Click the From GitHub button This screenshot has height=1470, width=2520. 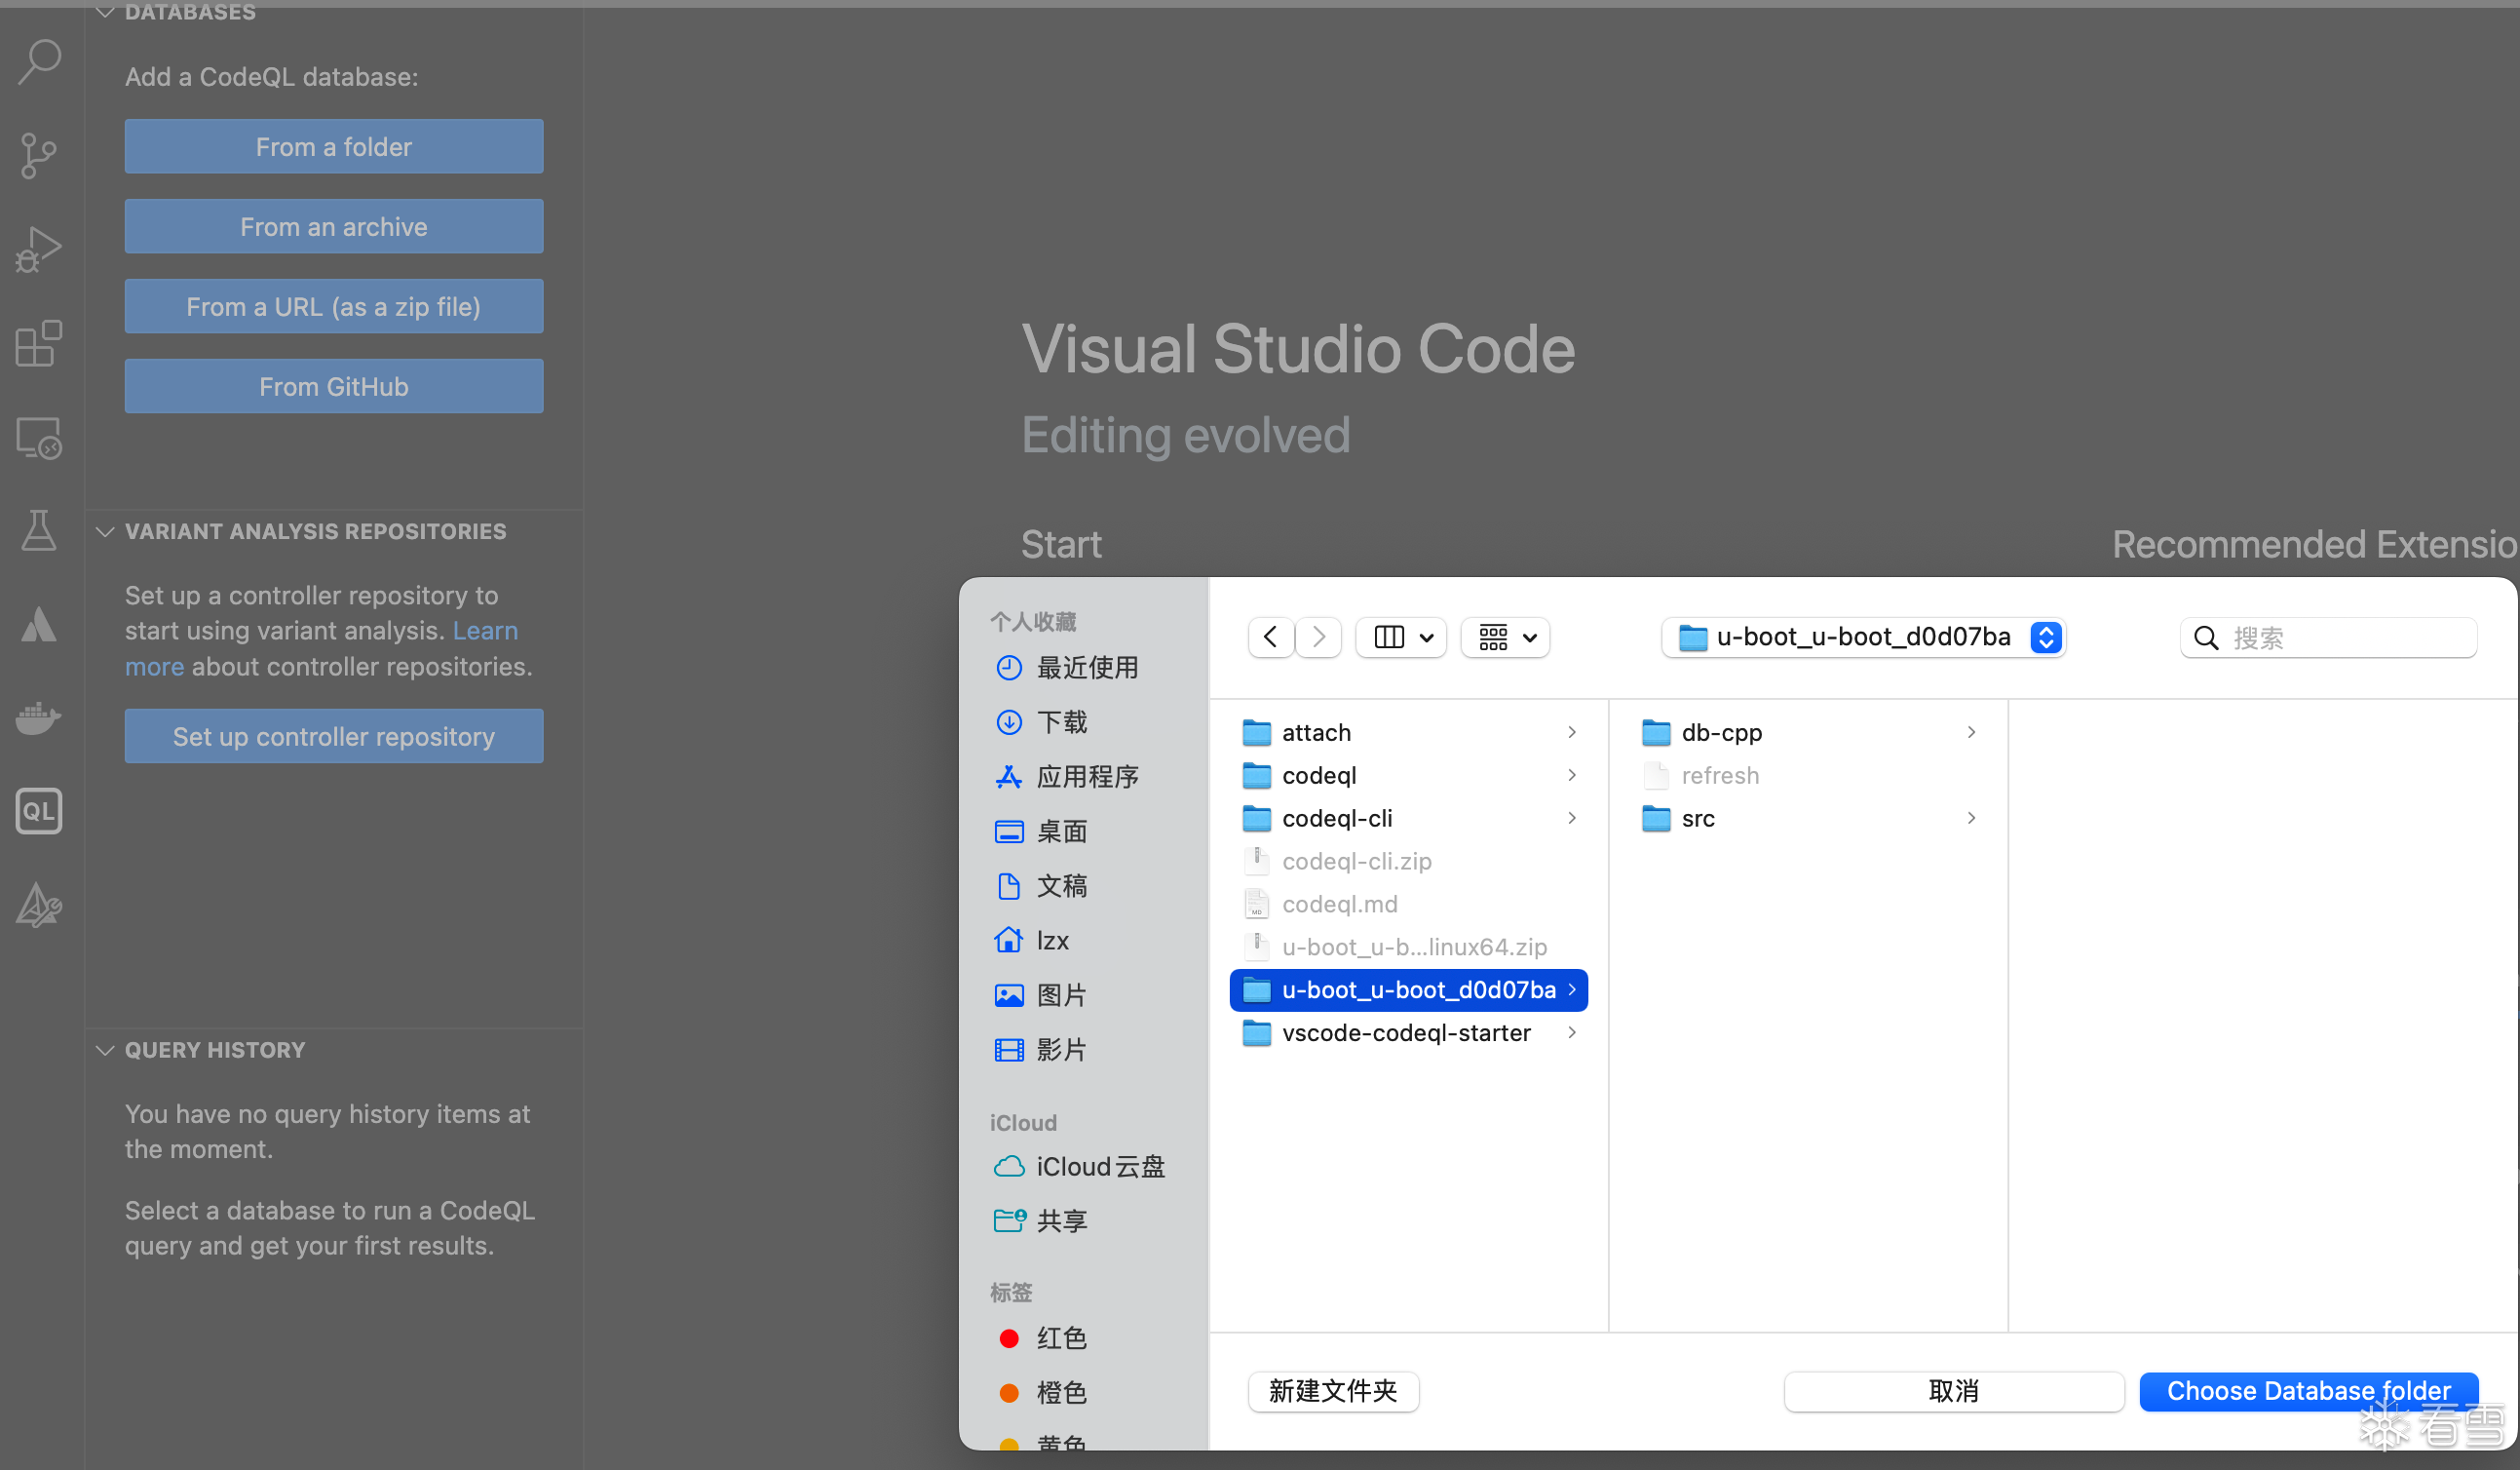coord(334,386)
